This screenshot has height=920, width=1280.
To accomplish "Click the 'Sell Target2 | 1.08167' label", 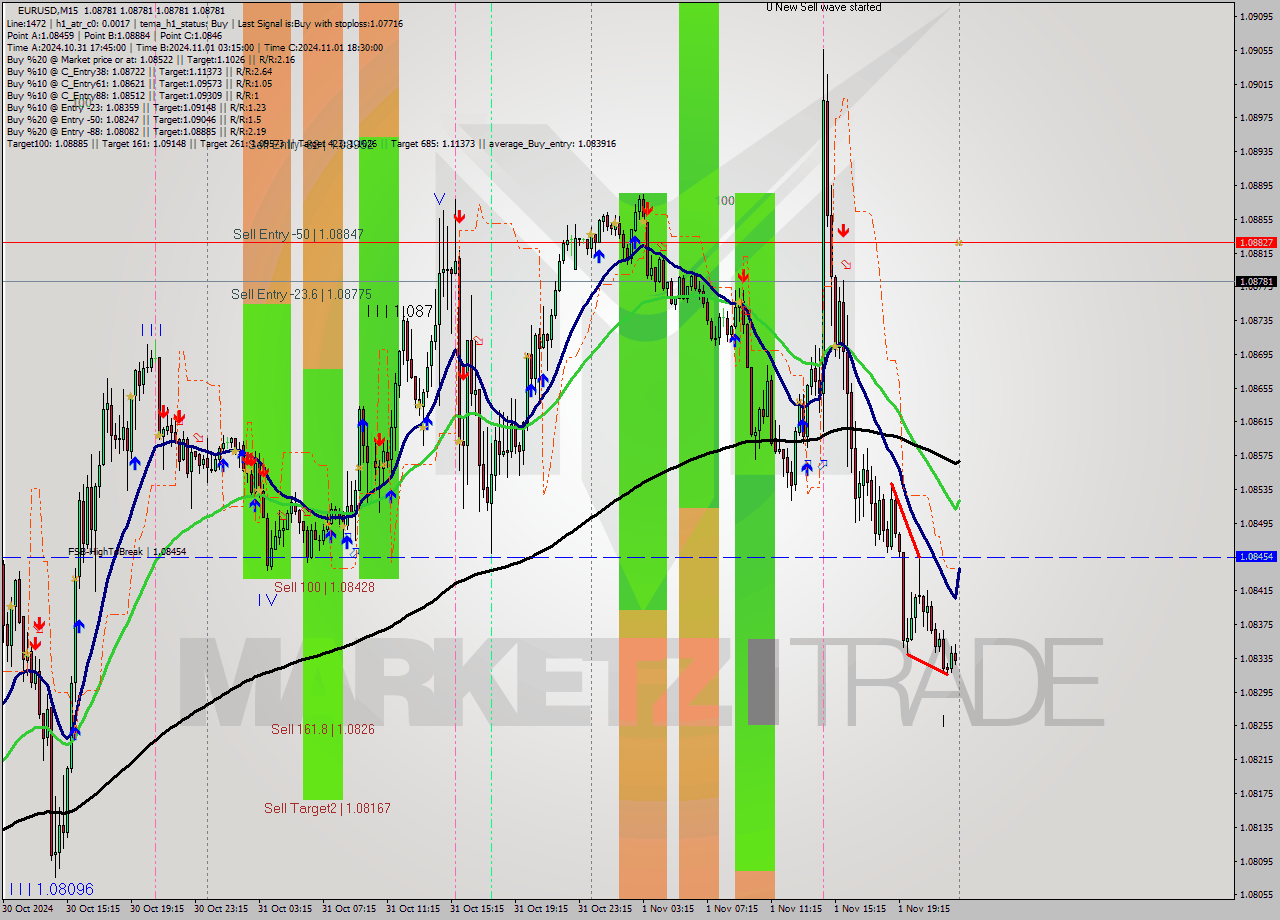I will pyautogui.click(x=327, y=808).
